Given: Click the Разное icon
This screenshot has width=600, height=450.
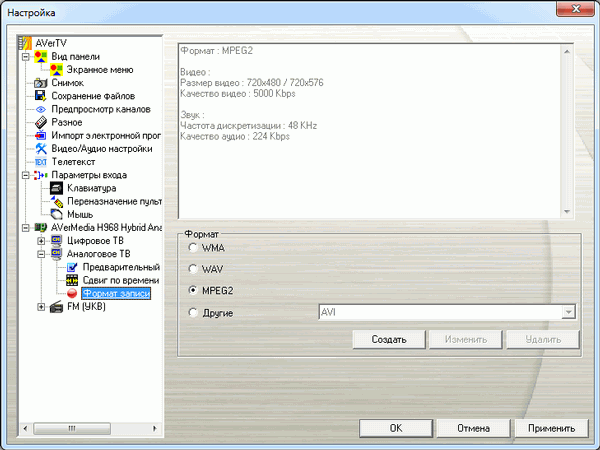Looking at the screenshot, I should [x=41, y=122].
